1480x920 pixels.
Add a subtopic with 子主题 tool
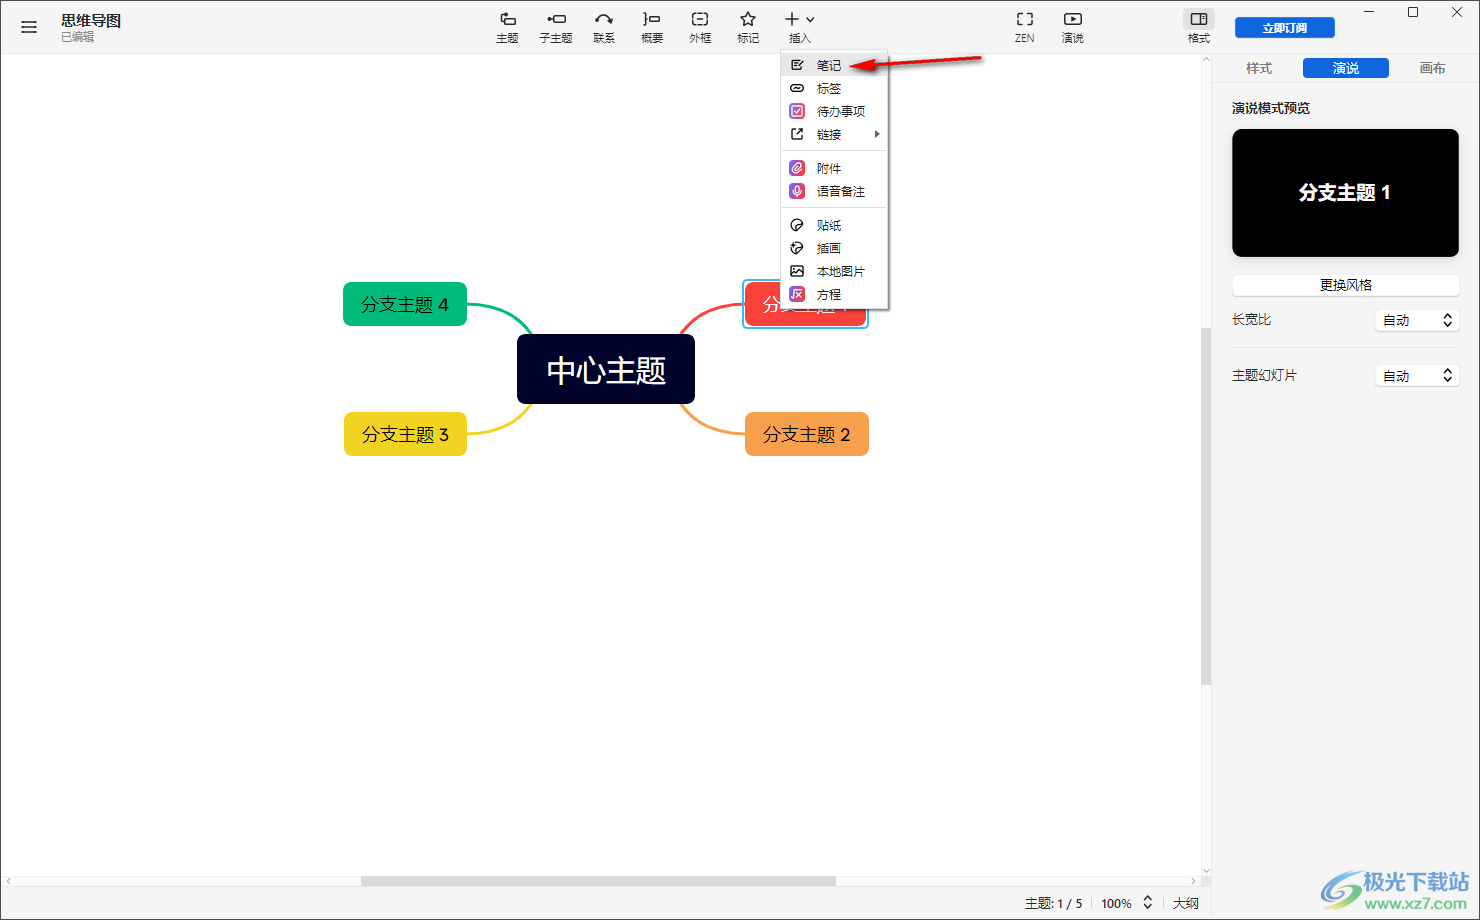click(556, 27)
